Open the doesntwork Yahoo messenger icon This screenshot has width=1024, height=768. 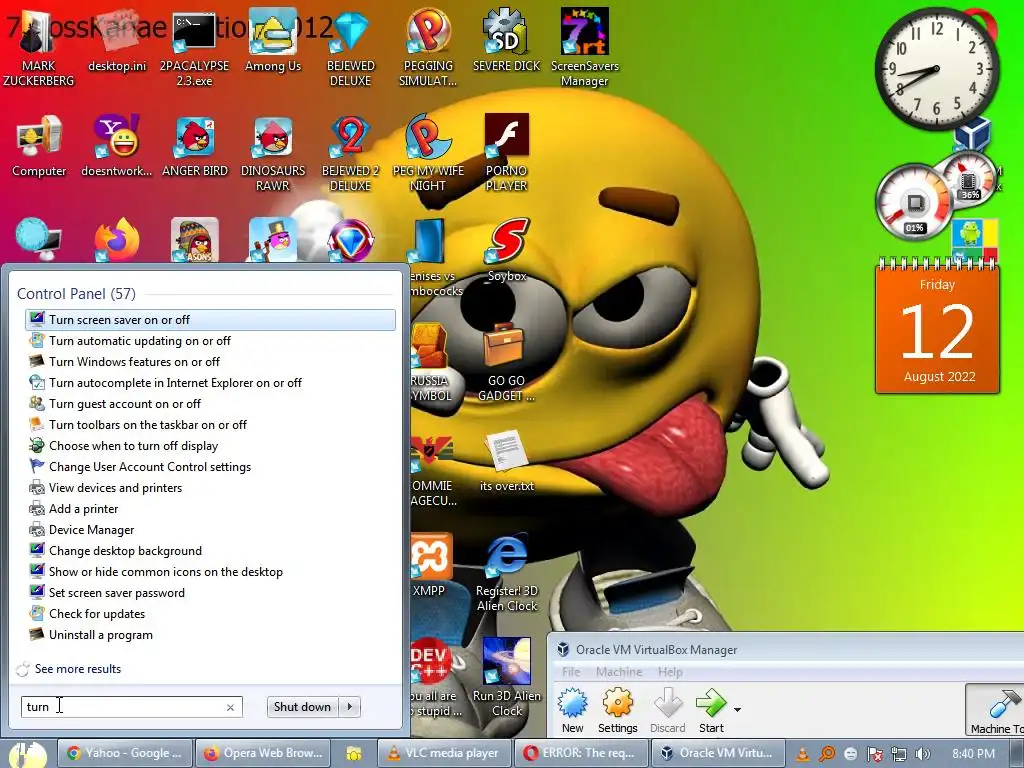pos(117,145)
